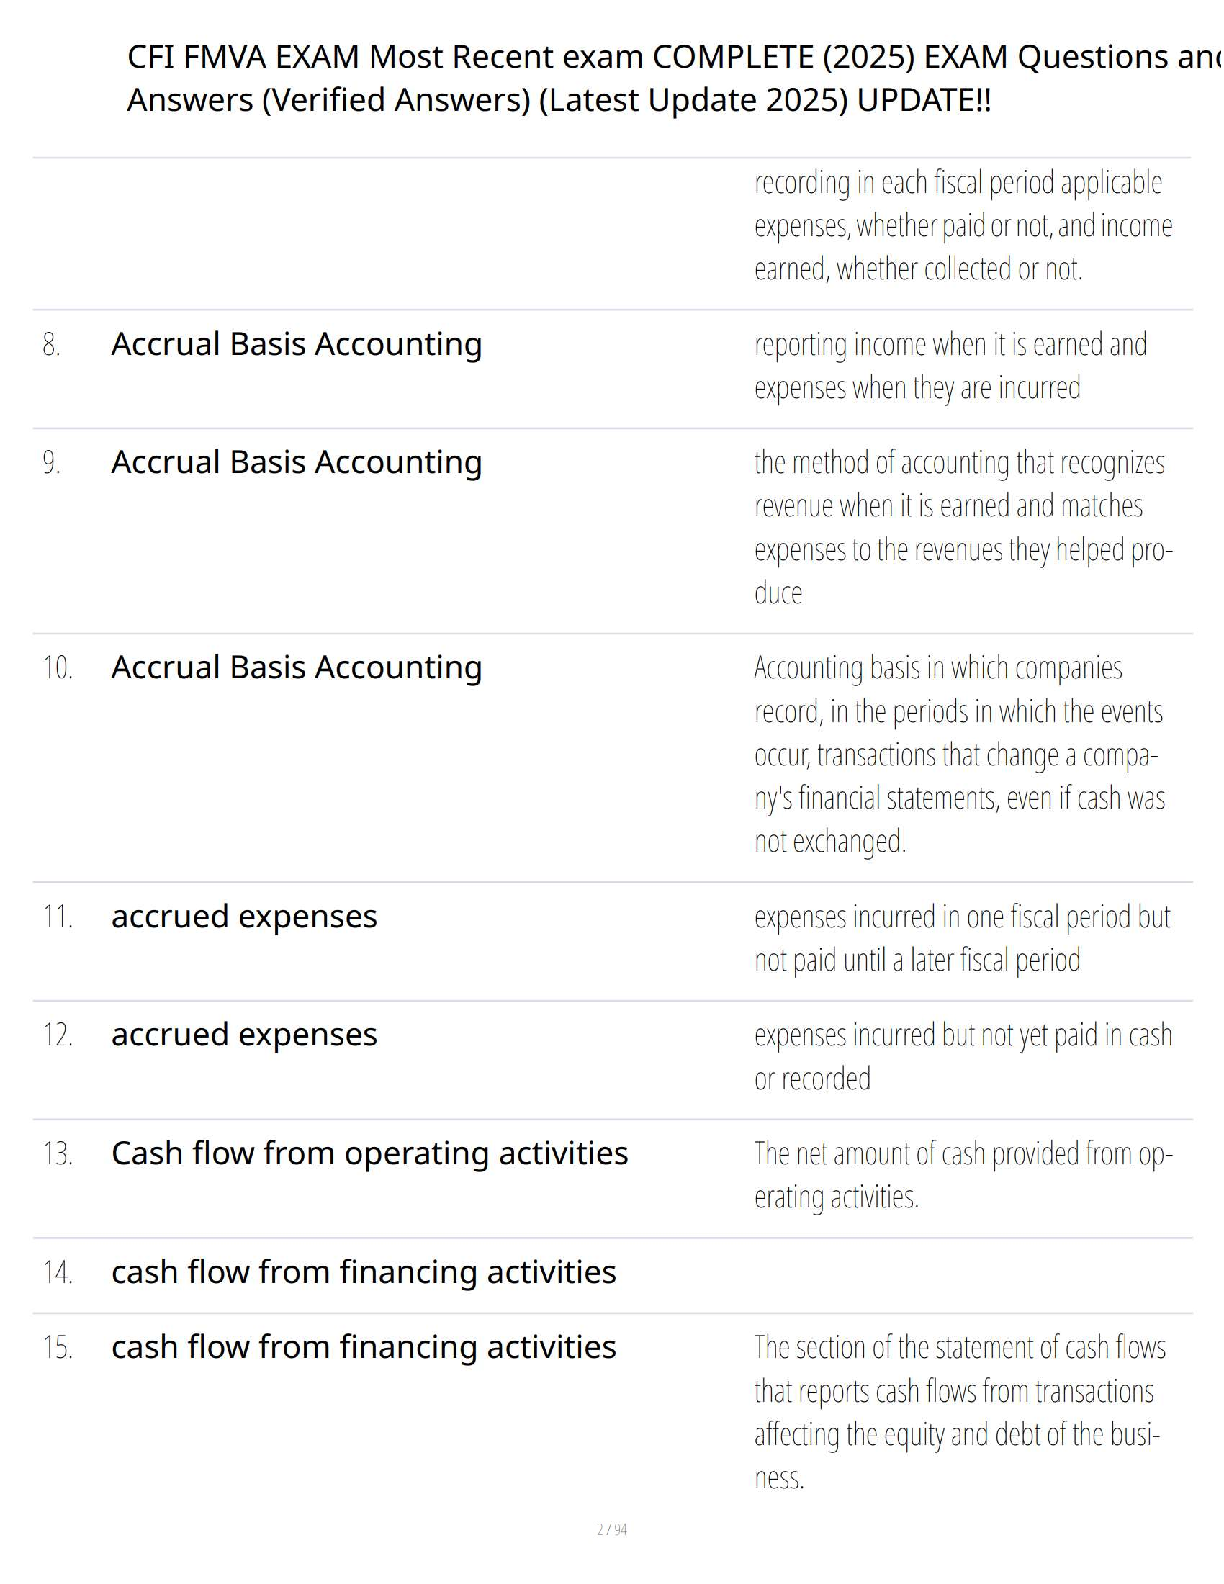Click "Cash flow from operating activities" term
Screen dimensions: 1224x1584
[x=369, y=1153]
